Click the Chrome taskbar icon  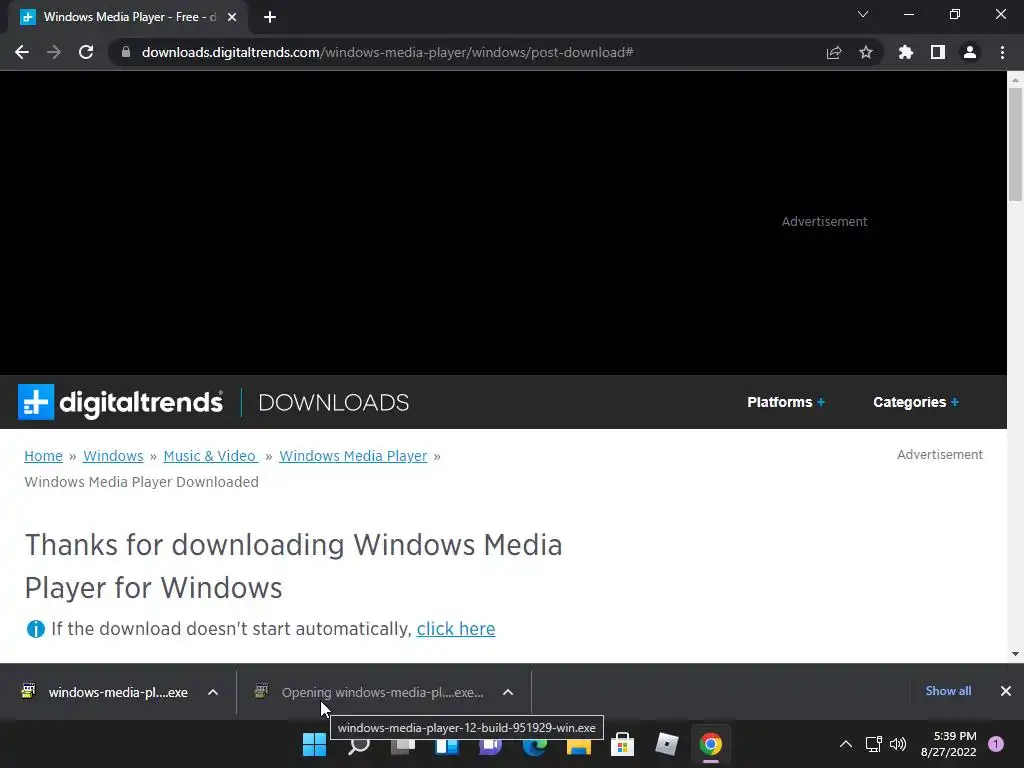point(711,744)
